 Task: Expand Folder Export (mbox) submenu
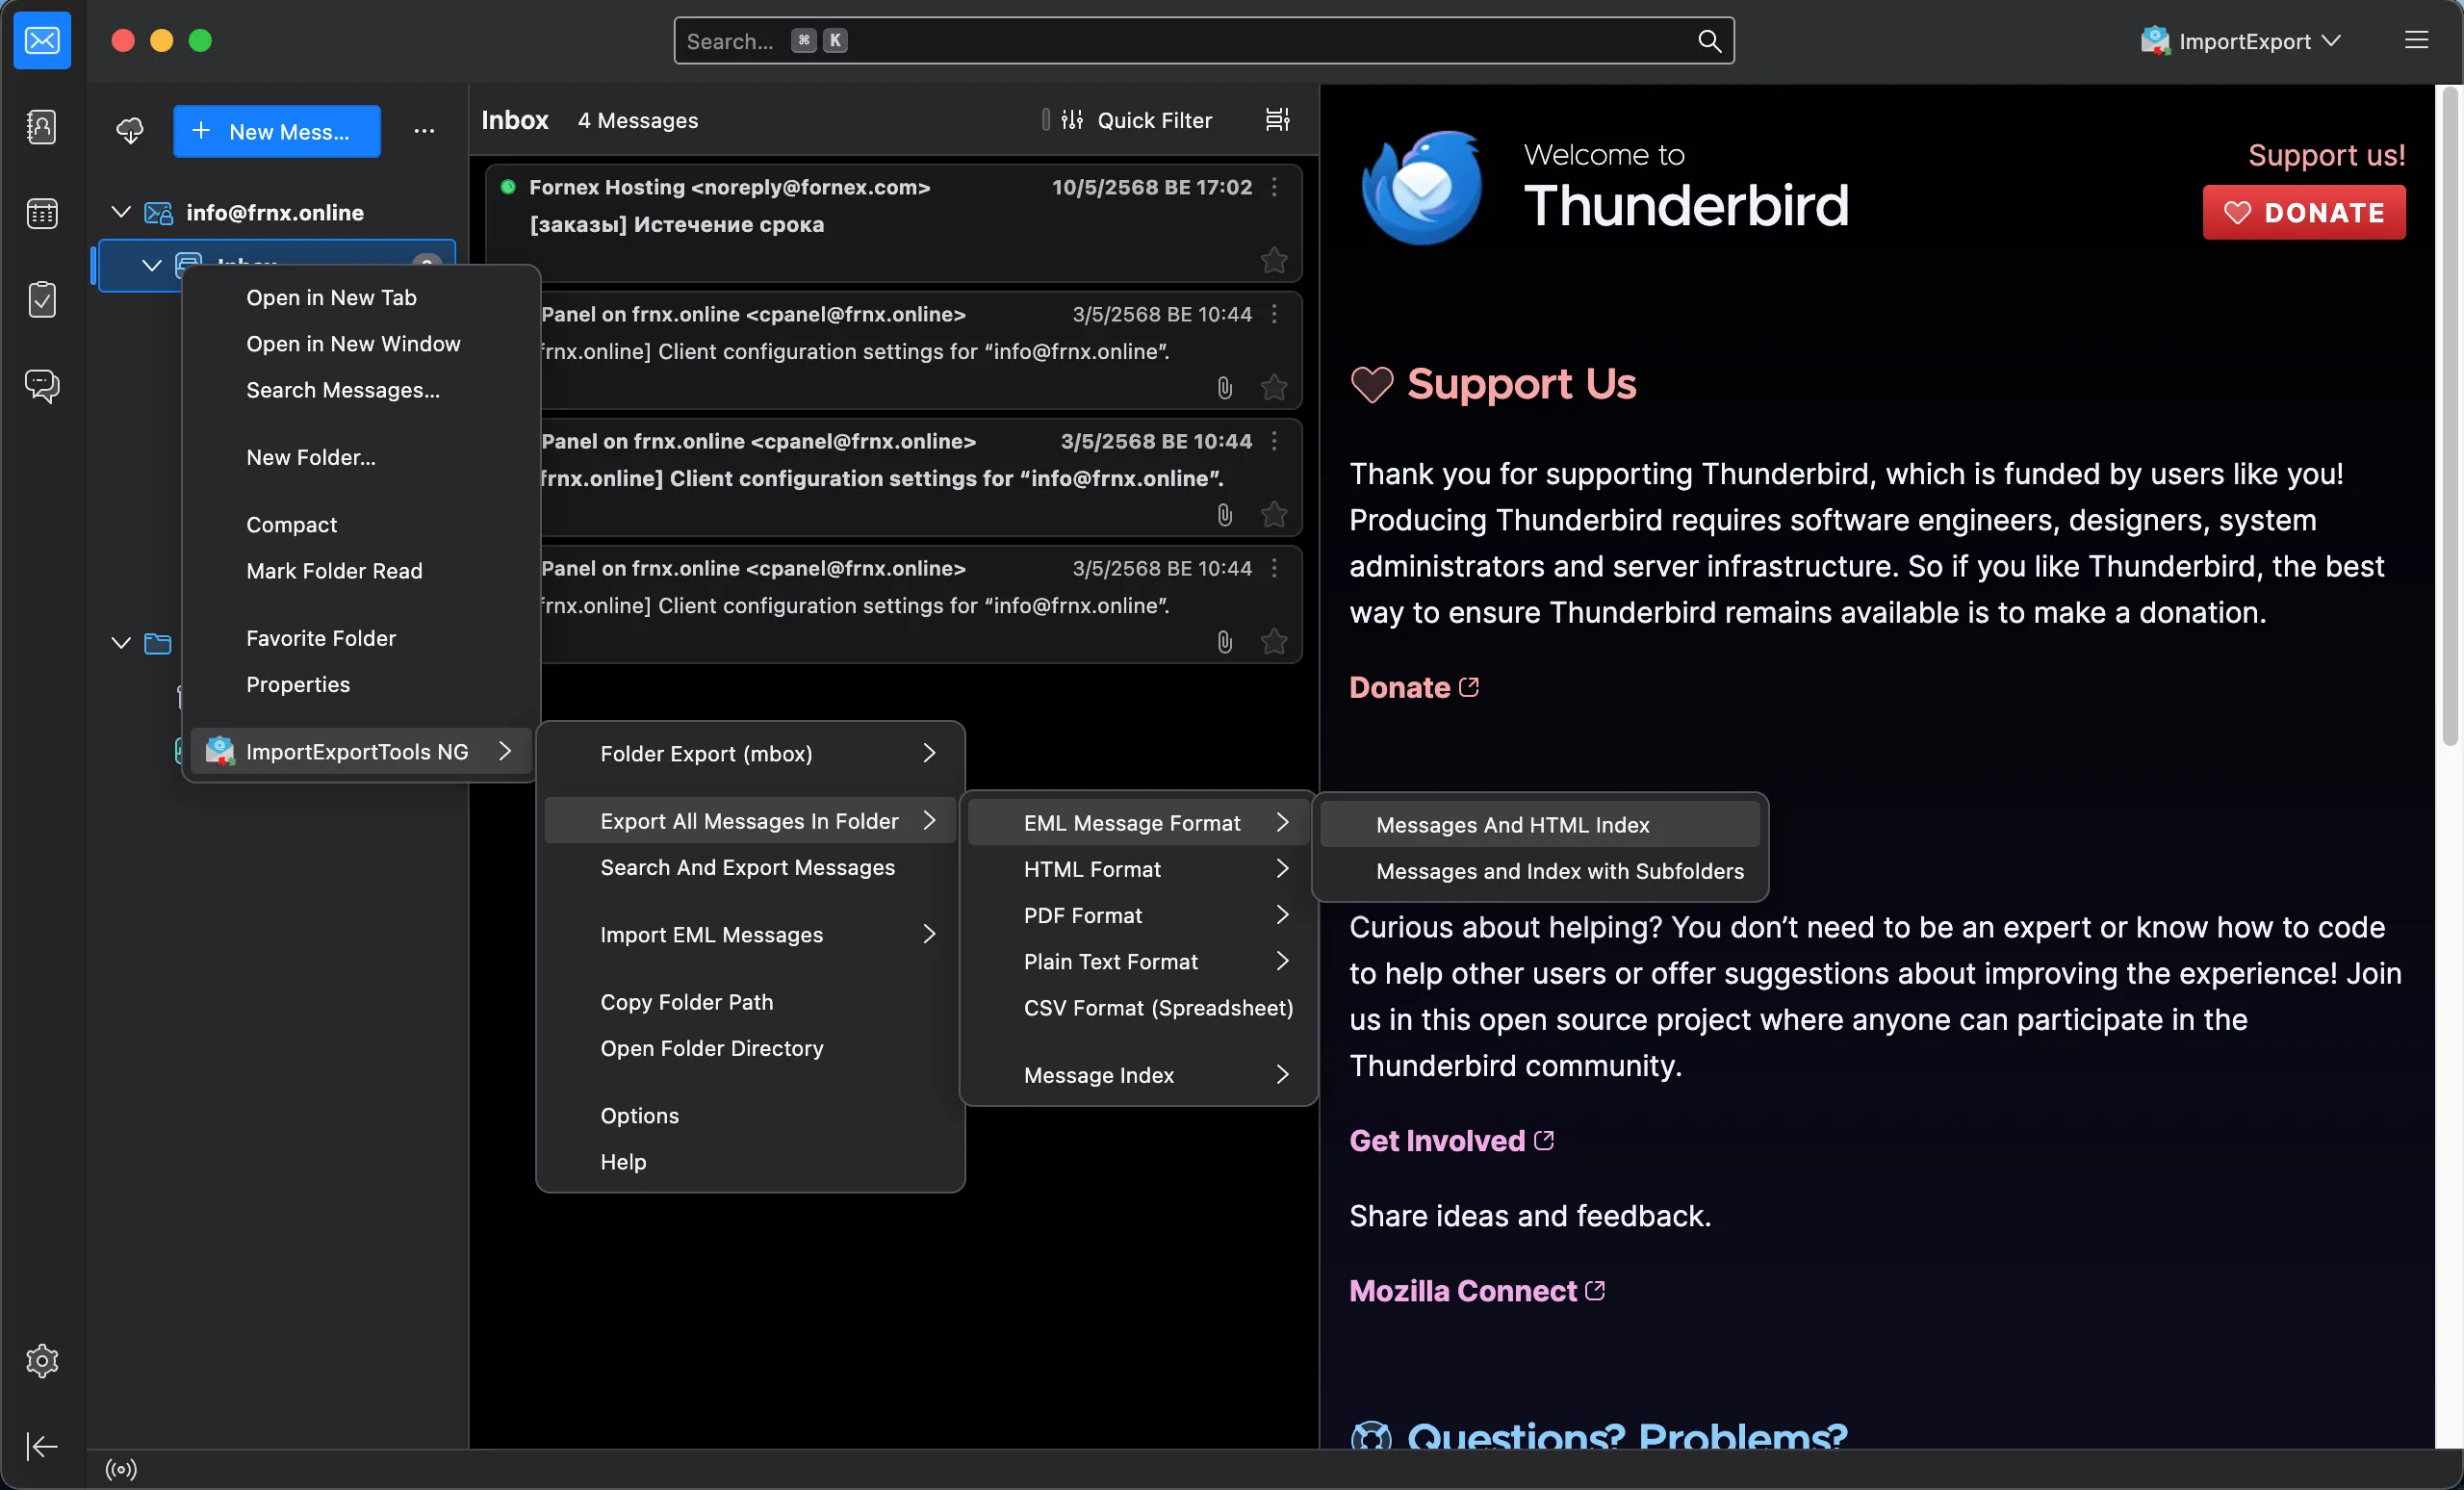click(750, 753)
